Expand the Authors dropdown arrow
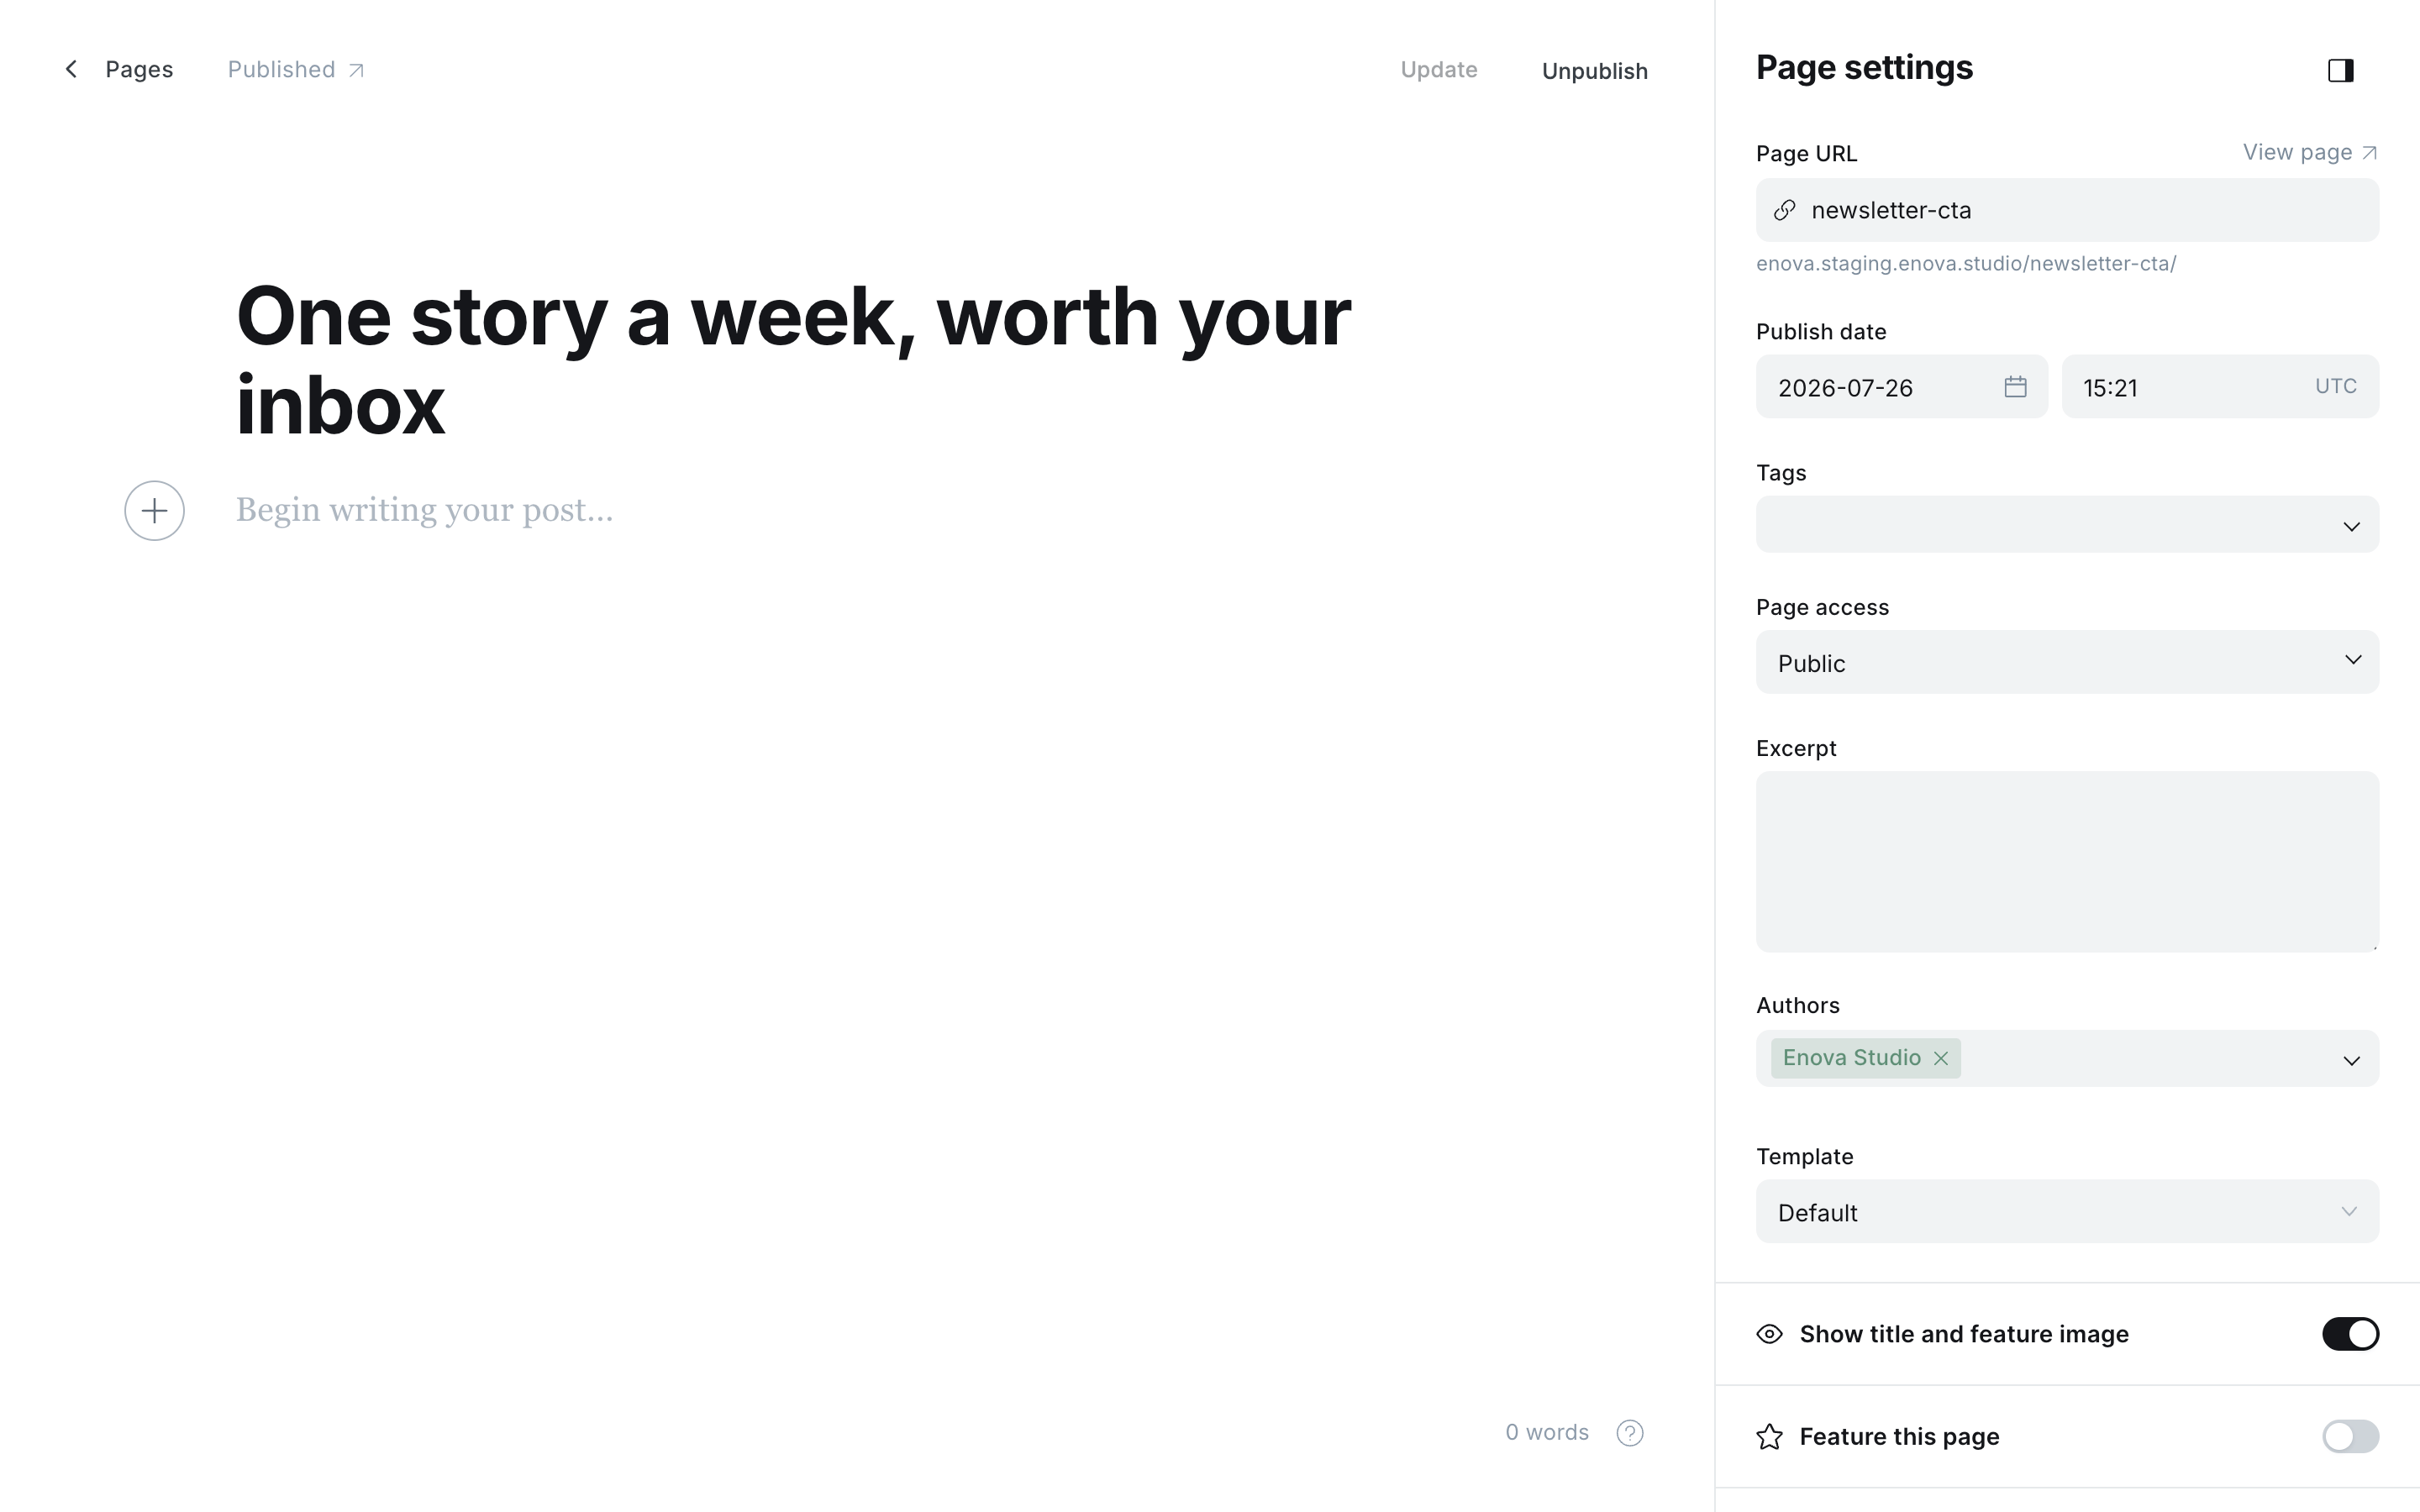Image resolution: width=2420 pixels, height=1512 pixels. [x=2351, y=1060]
